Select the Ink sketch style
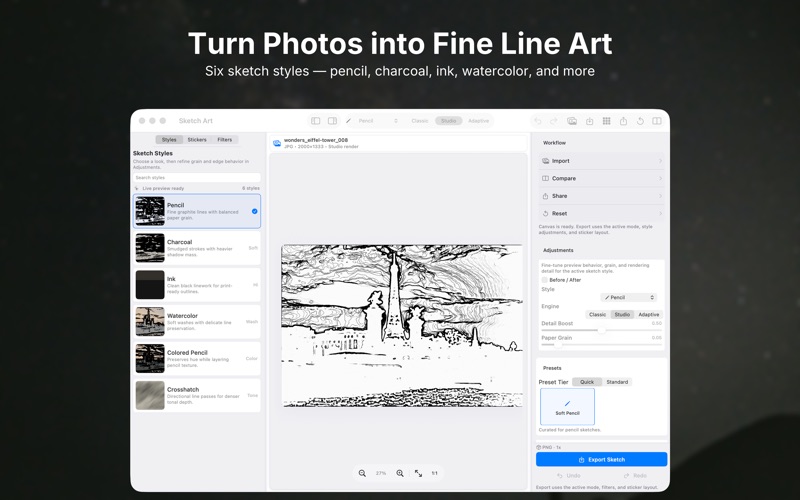The image size is (800, 500). (197, 285)
